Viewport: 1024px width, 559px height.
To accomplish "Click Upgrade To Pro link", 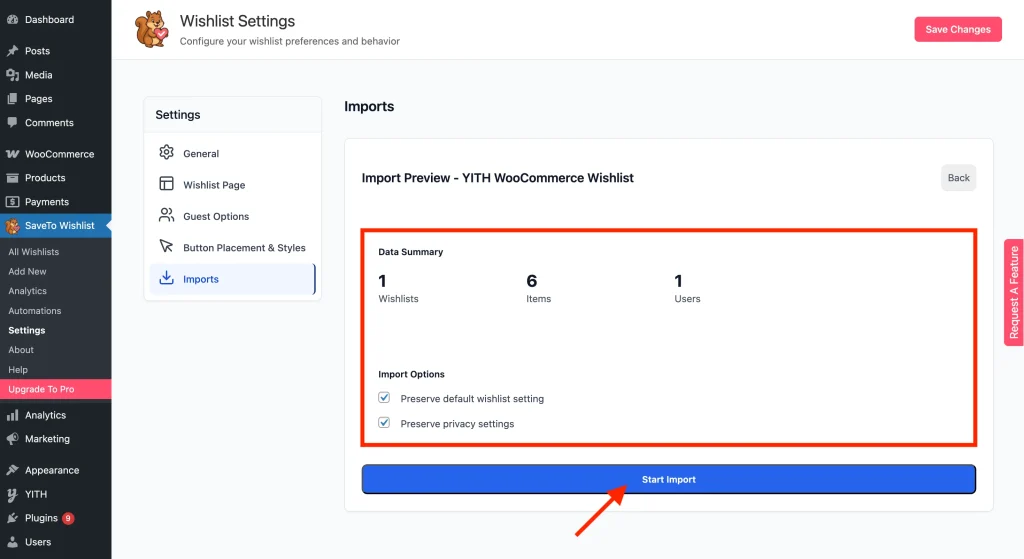I will pyautogui.click(x=41, y=389).
